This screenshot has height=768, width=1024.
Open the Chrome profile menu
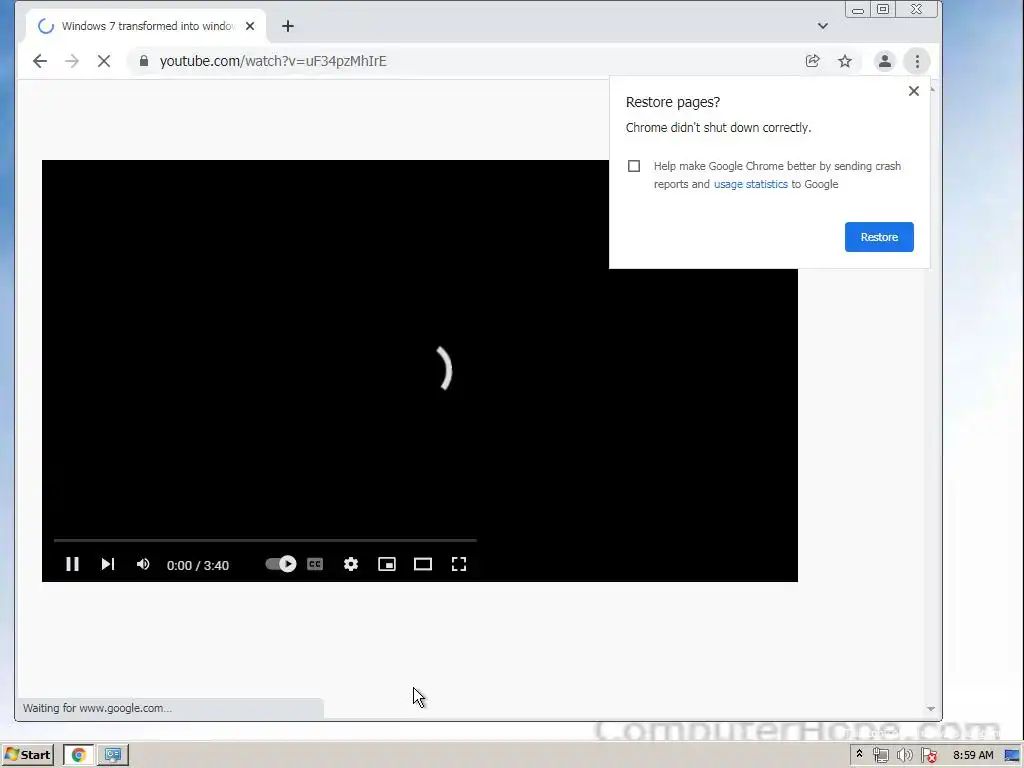point(884,61)
